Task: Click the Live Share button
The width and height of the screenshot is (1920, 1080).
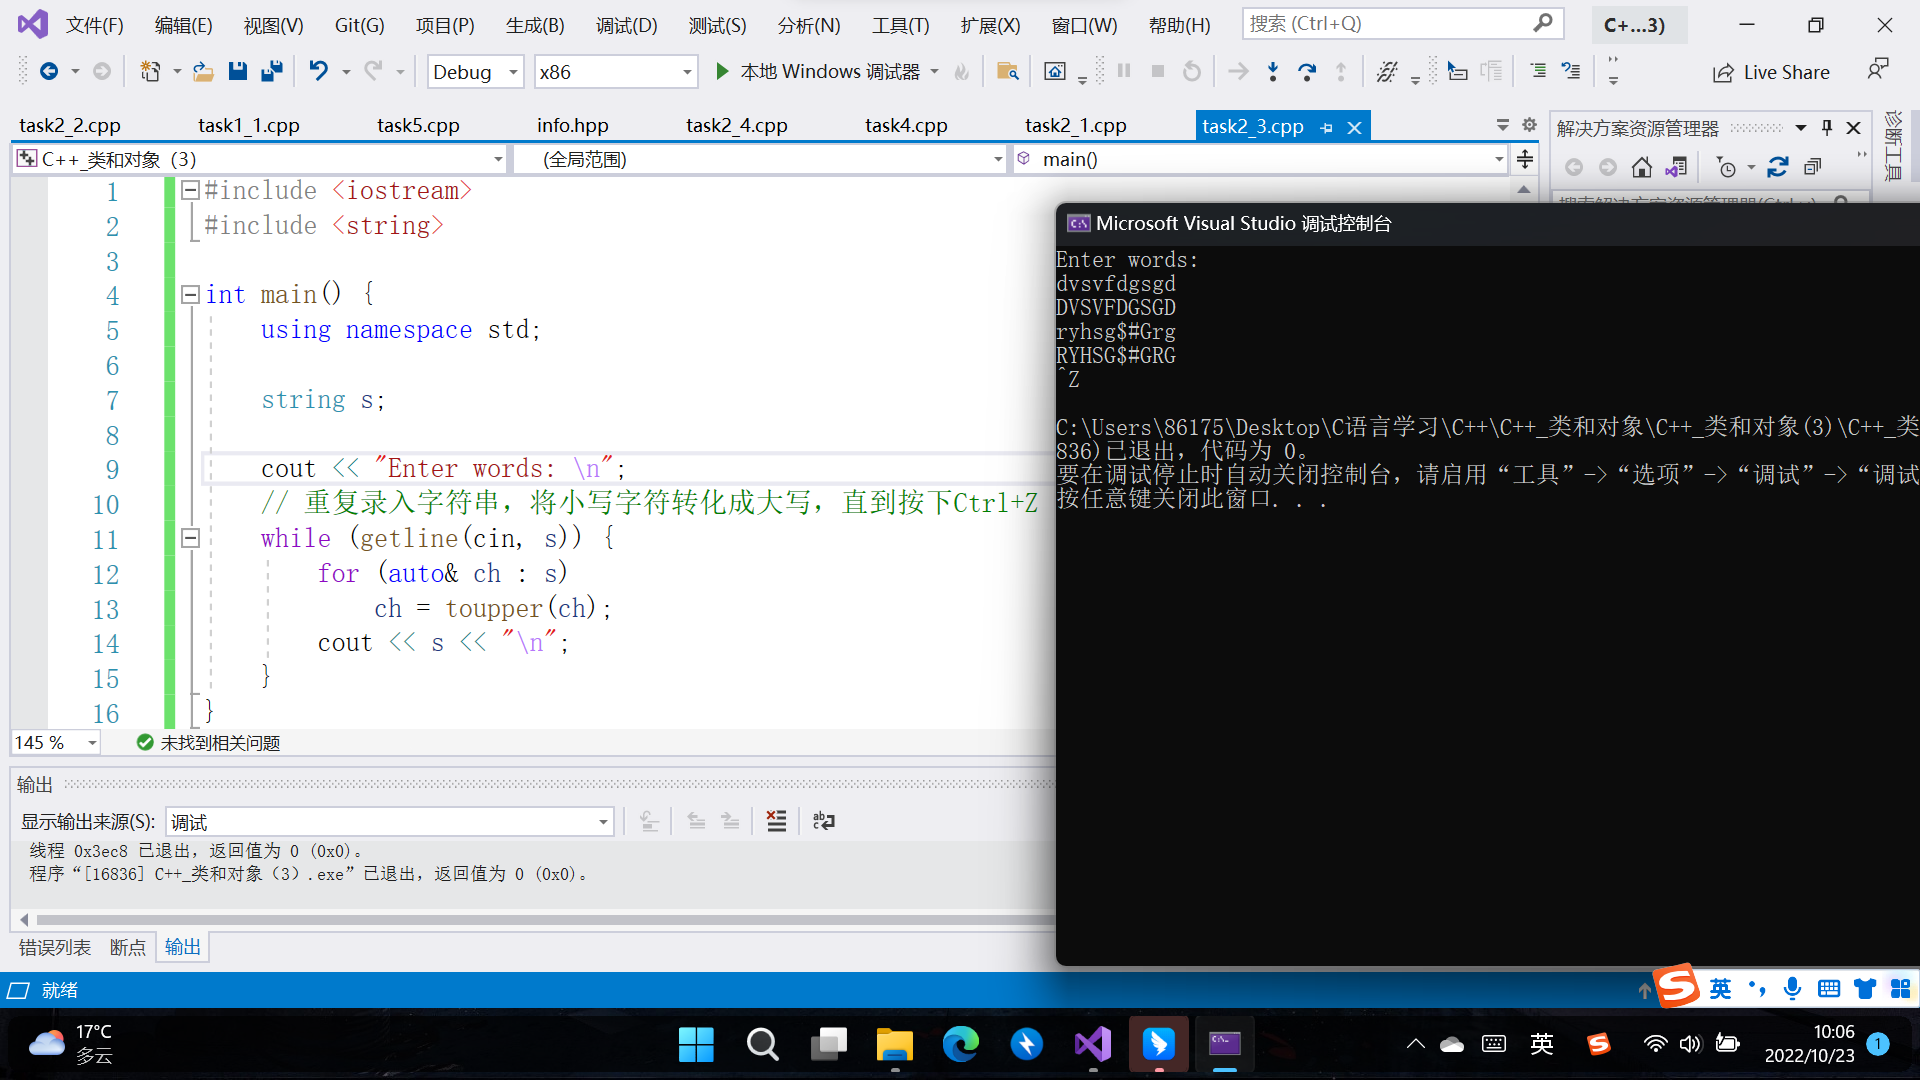Action: point(1771,72)
